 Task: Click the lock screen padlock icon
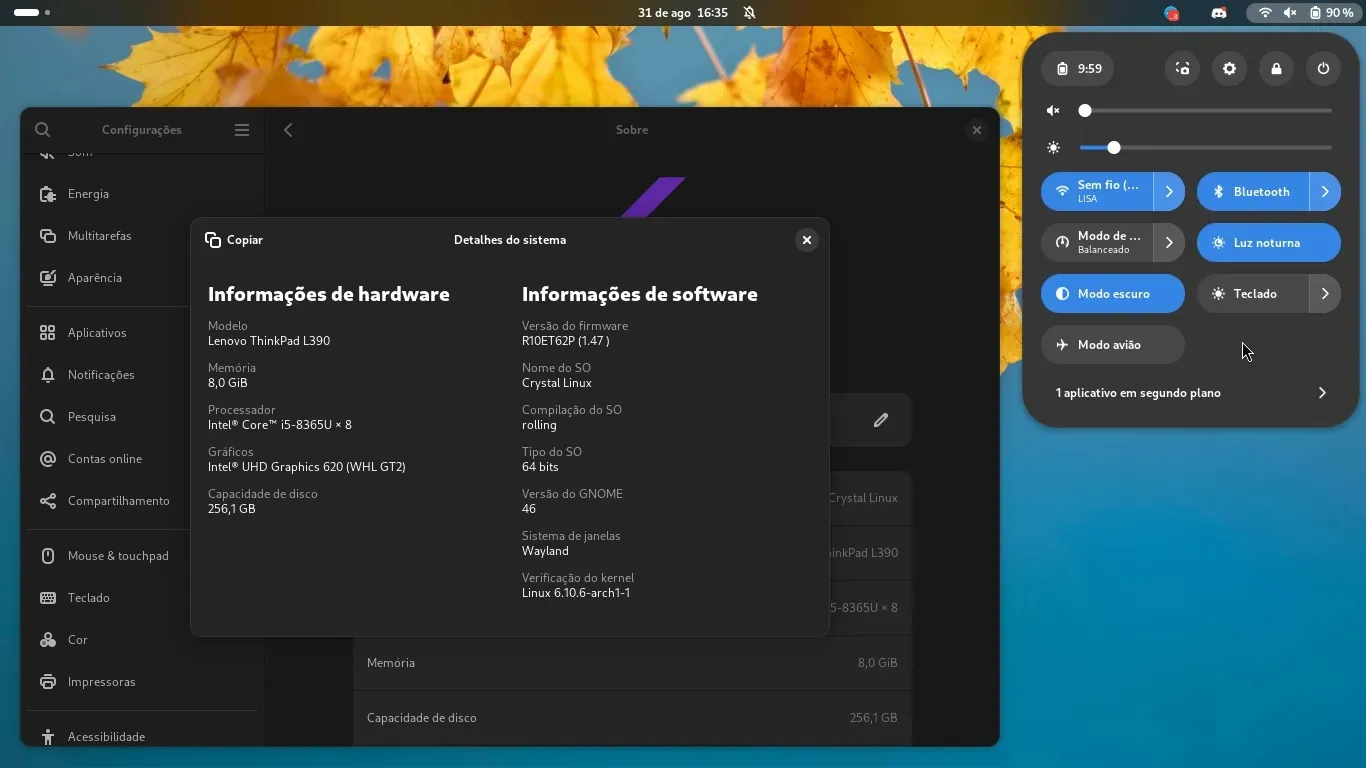click(1276, 69)
